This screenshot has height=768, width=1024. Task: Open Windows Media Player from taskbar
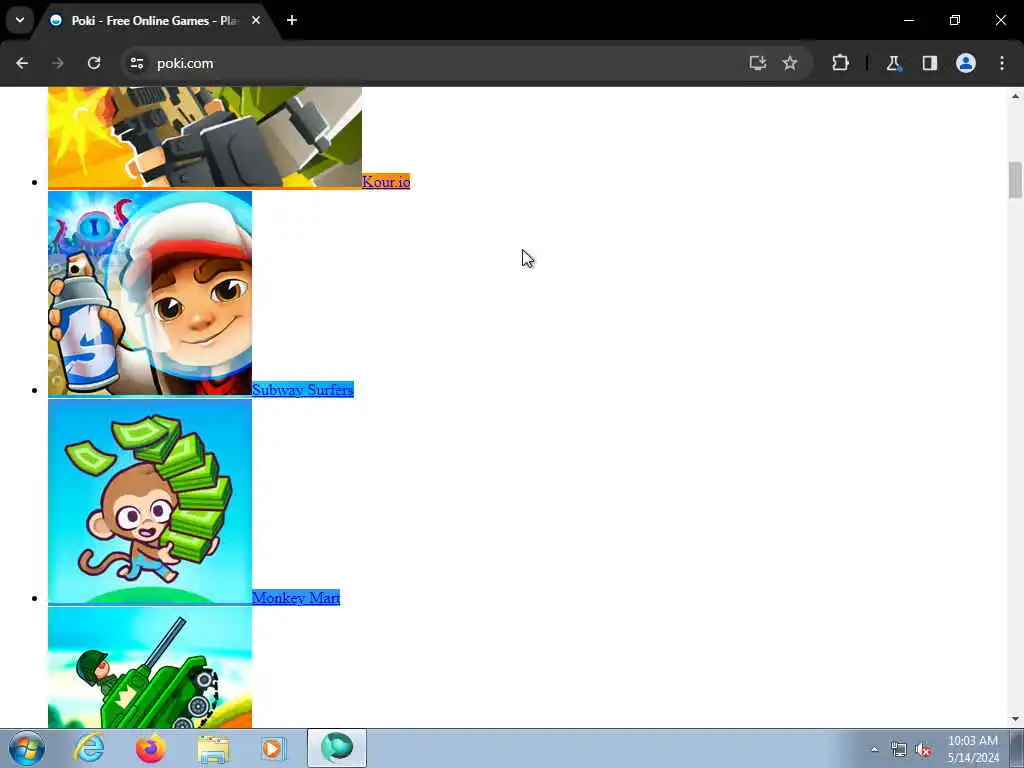click(x=273, y=748)
